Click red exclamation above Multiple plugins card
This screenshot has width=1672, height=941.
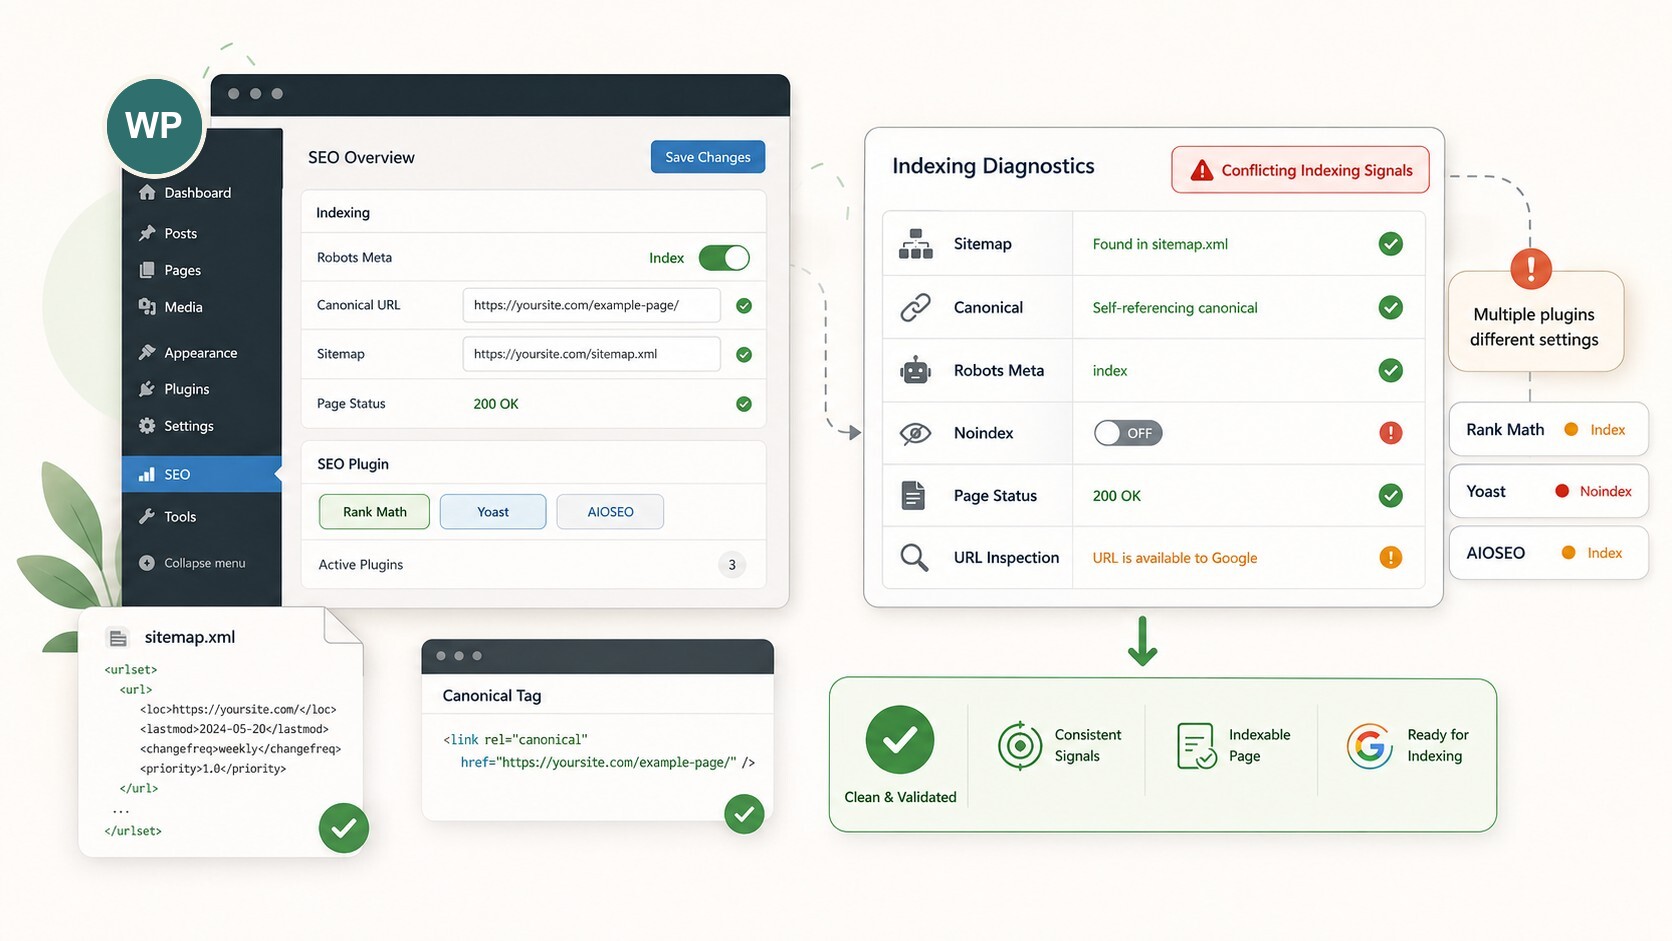[x=1530, y=268]
